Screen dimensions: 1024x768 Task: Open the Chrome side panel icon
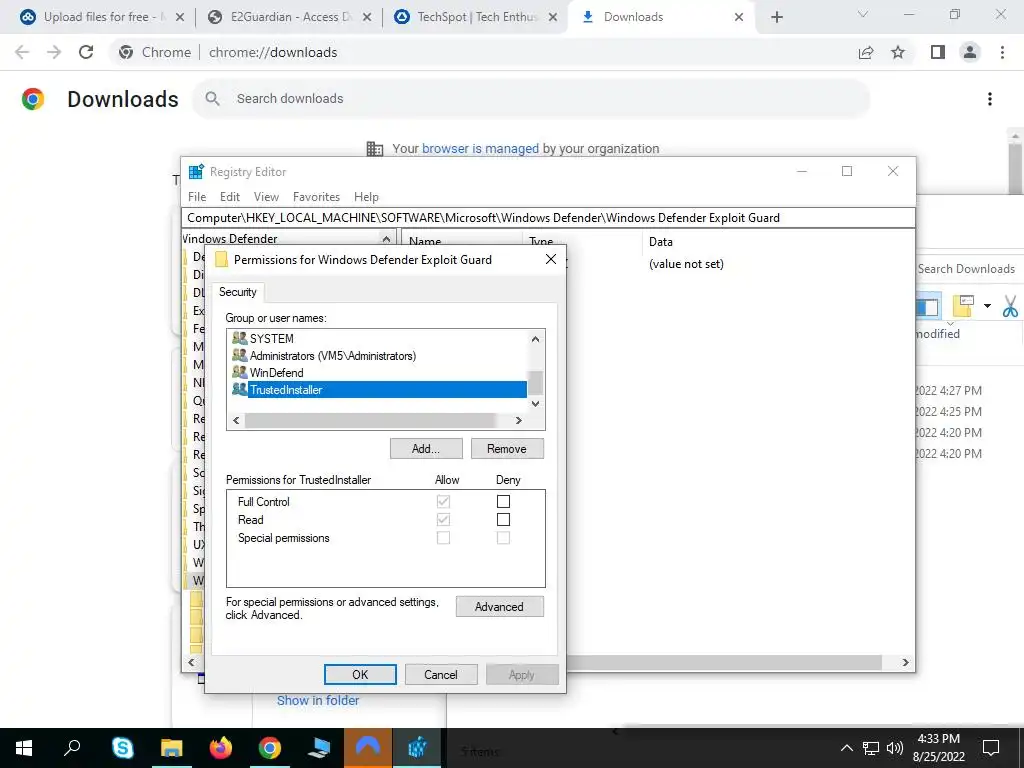pos(938,52)
